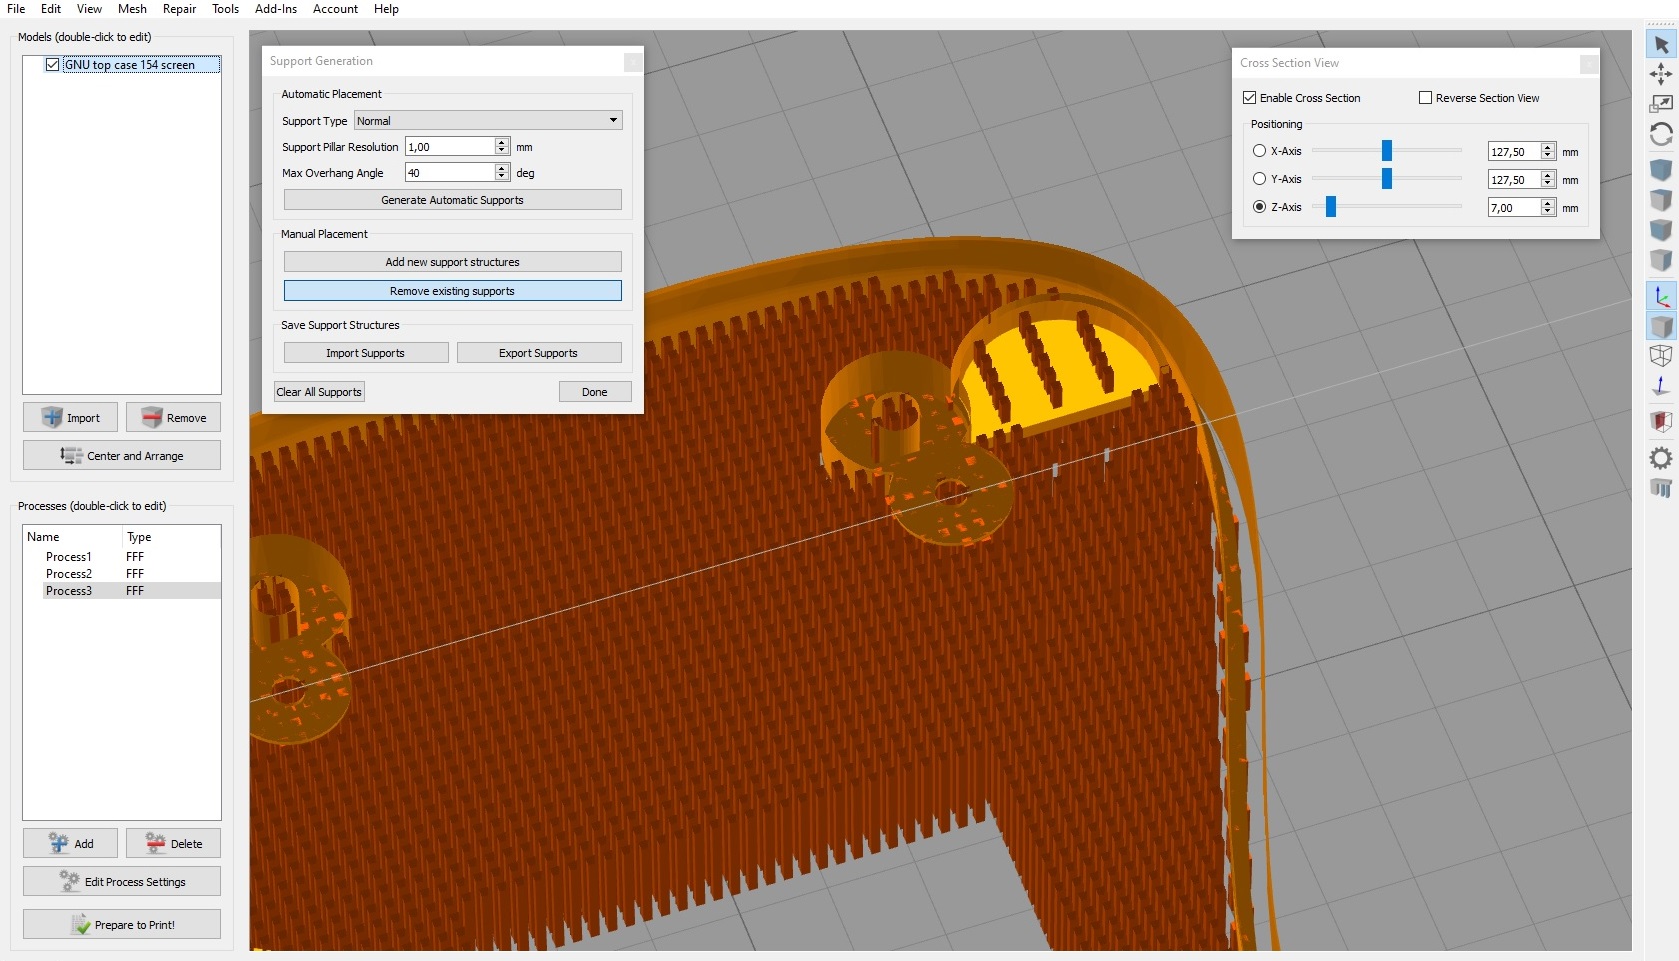Click the Z-Axis position slider handle

pos(1331,206)
